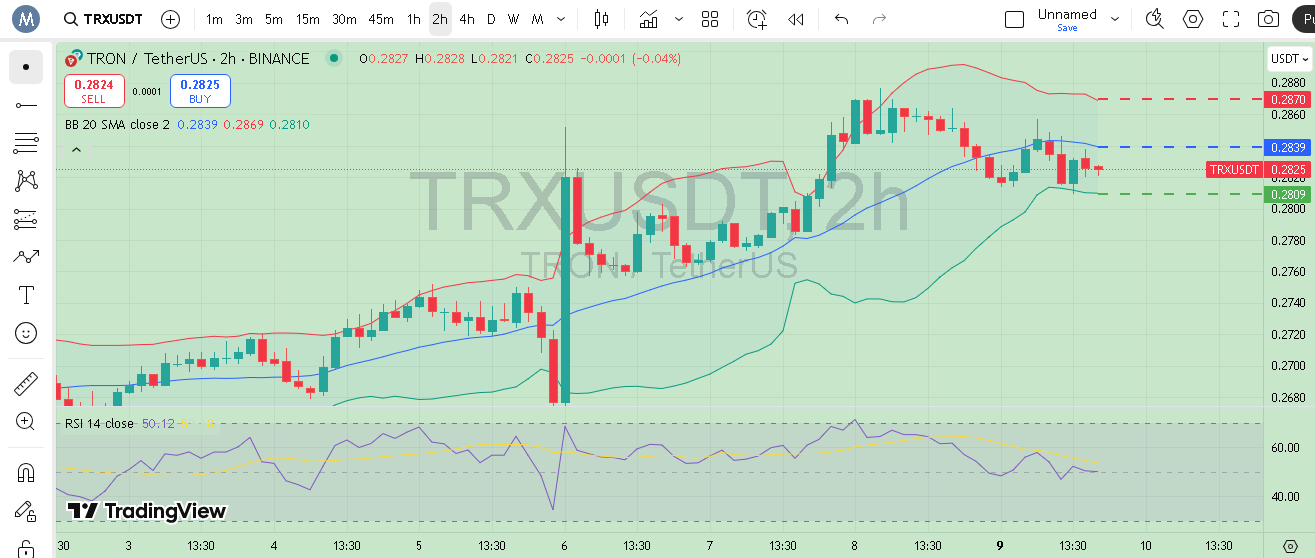Toggle stay in drawing mode
This screenshot has width=1315, height=558.
(x=26, y=510)
